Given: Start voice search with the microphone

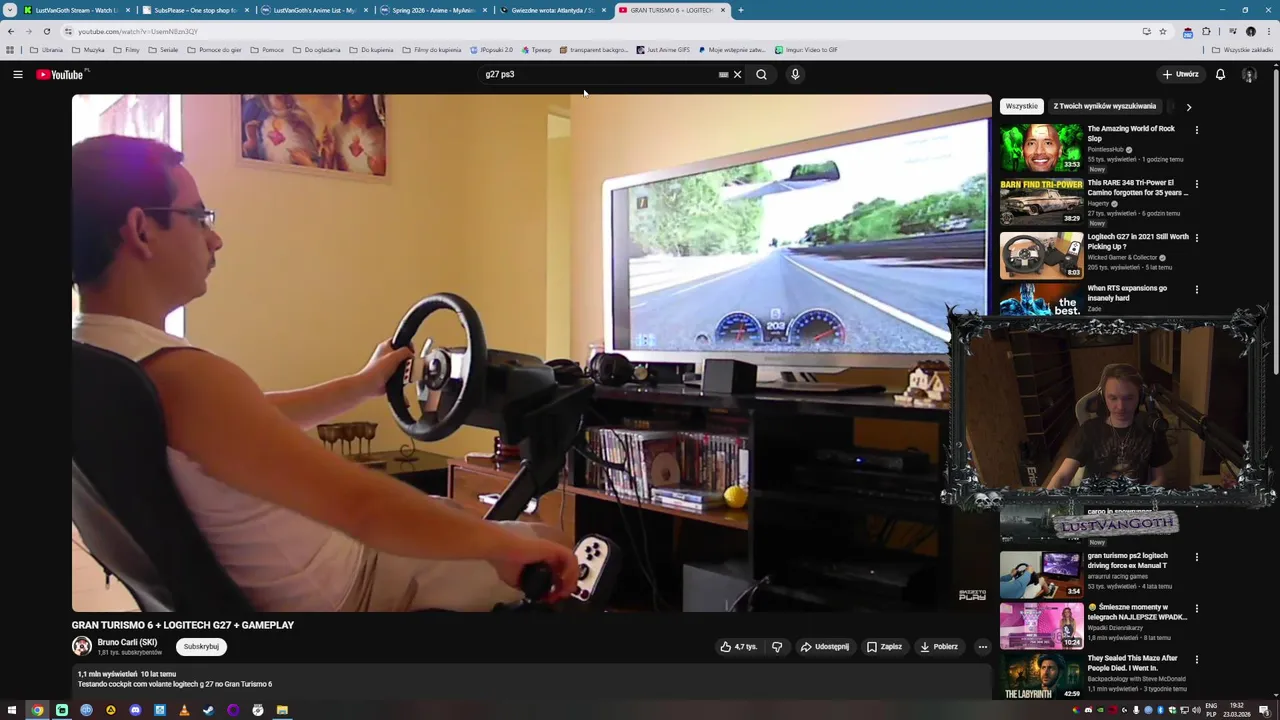Looking at the screenshot, I should (x=795, y=74).
